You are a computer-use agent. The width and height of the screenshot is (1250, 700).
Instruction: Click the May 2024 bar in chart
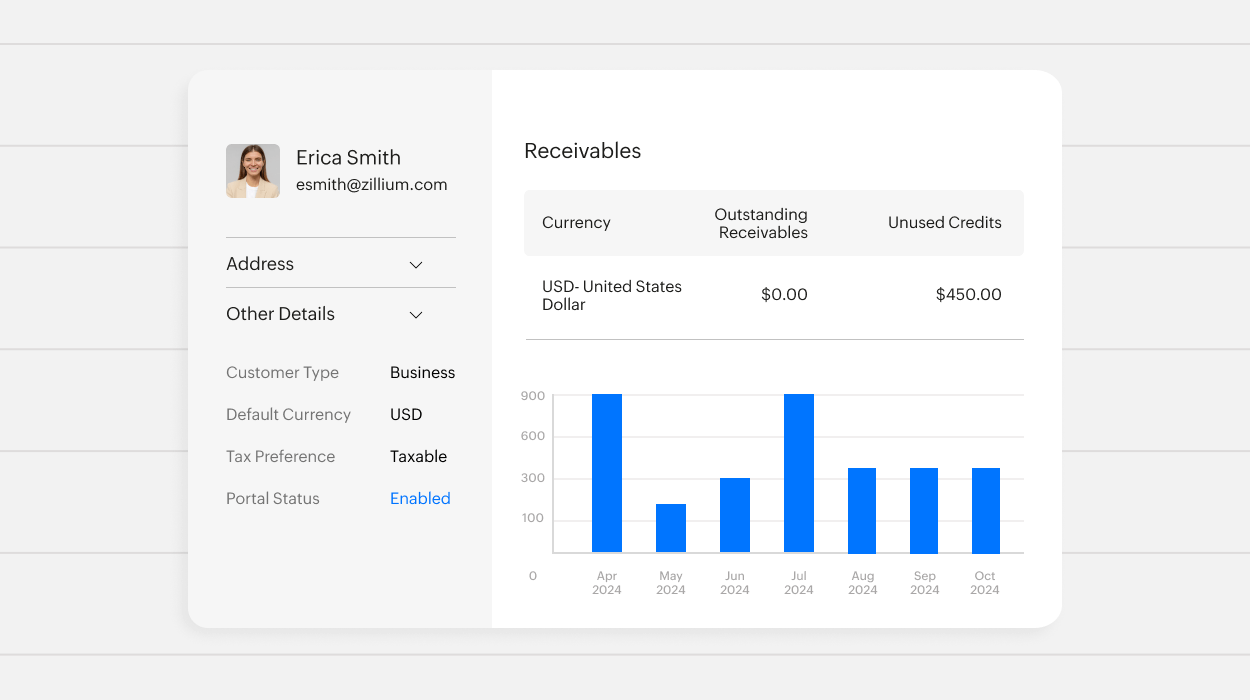pos(671,528)
